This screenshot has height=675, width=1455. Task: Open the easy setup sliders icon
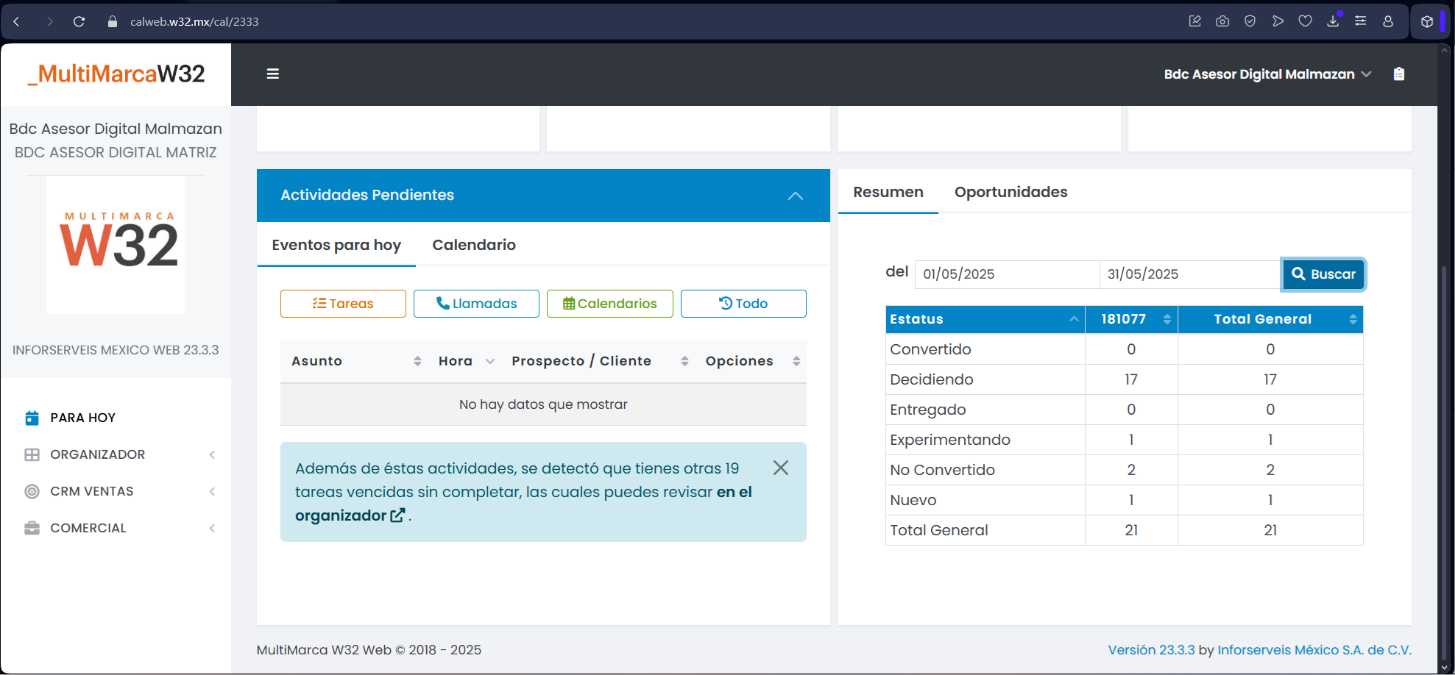(1360, 21)
